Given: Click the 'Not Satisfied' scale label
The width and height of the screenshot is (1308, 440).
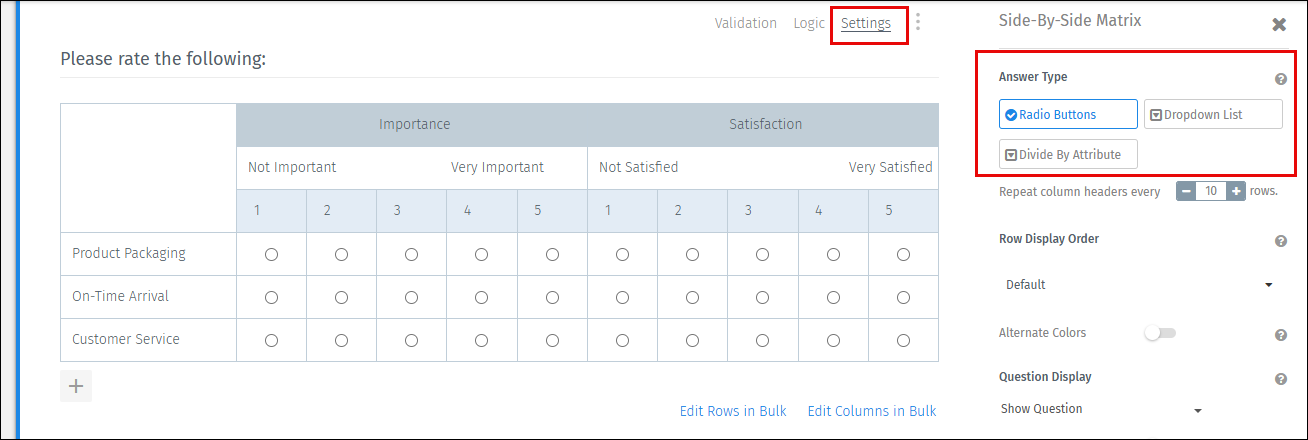Looking at the screenshot, I should click(638, 167).
